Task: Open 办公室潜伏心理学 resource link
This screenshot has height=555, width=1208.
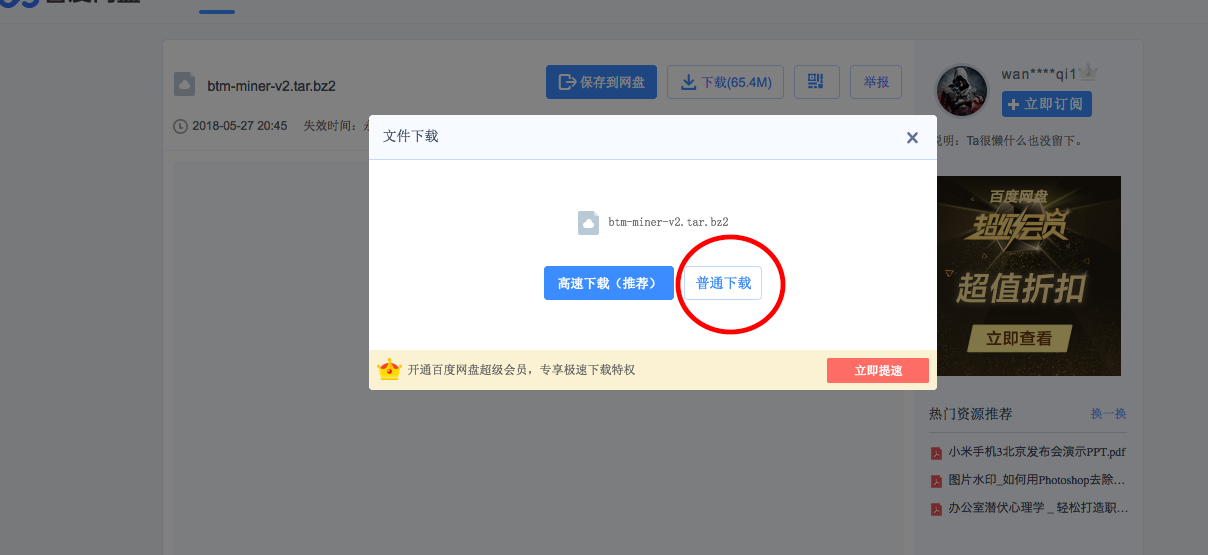Action: click(1038, 508)
